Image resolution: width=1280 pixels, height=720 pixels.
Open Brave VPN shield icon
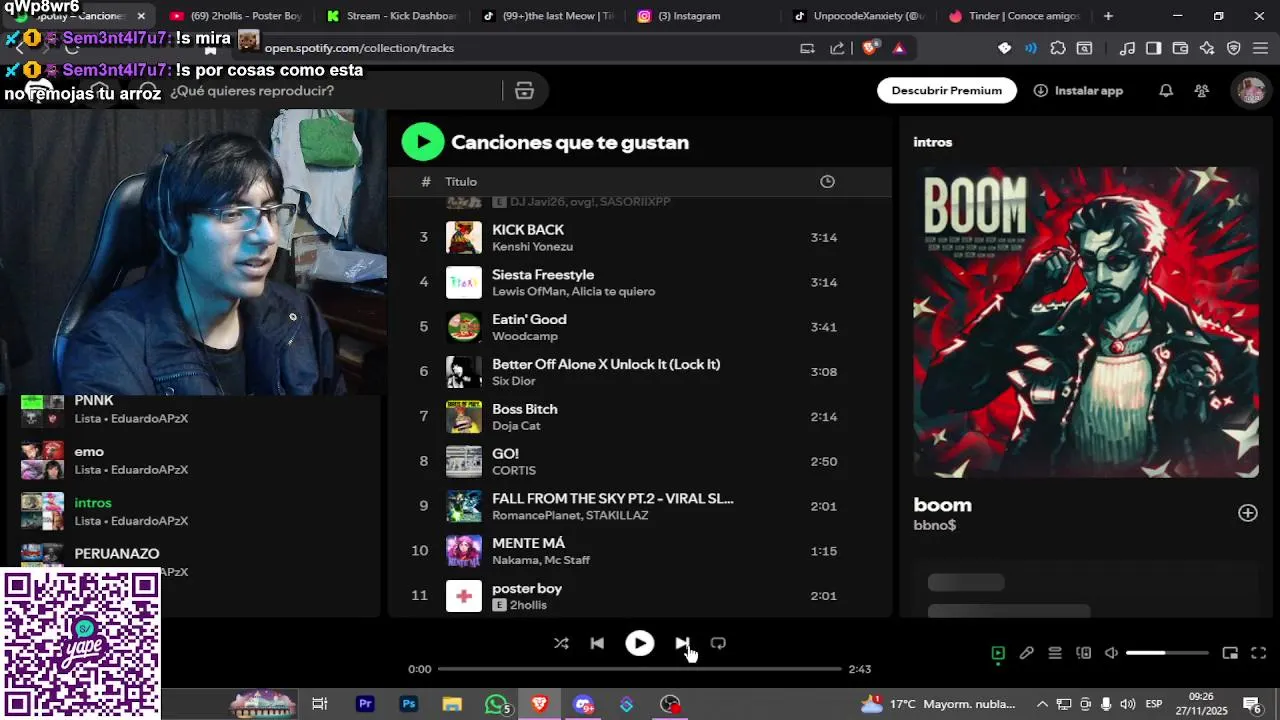click(x=1234, y=48)
